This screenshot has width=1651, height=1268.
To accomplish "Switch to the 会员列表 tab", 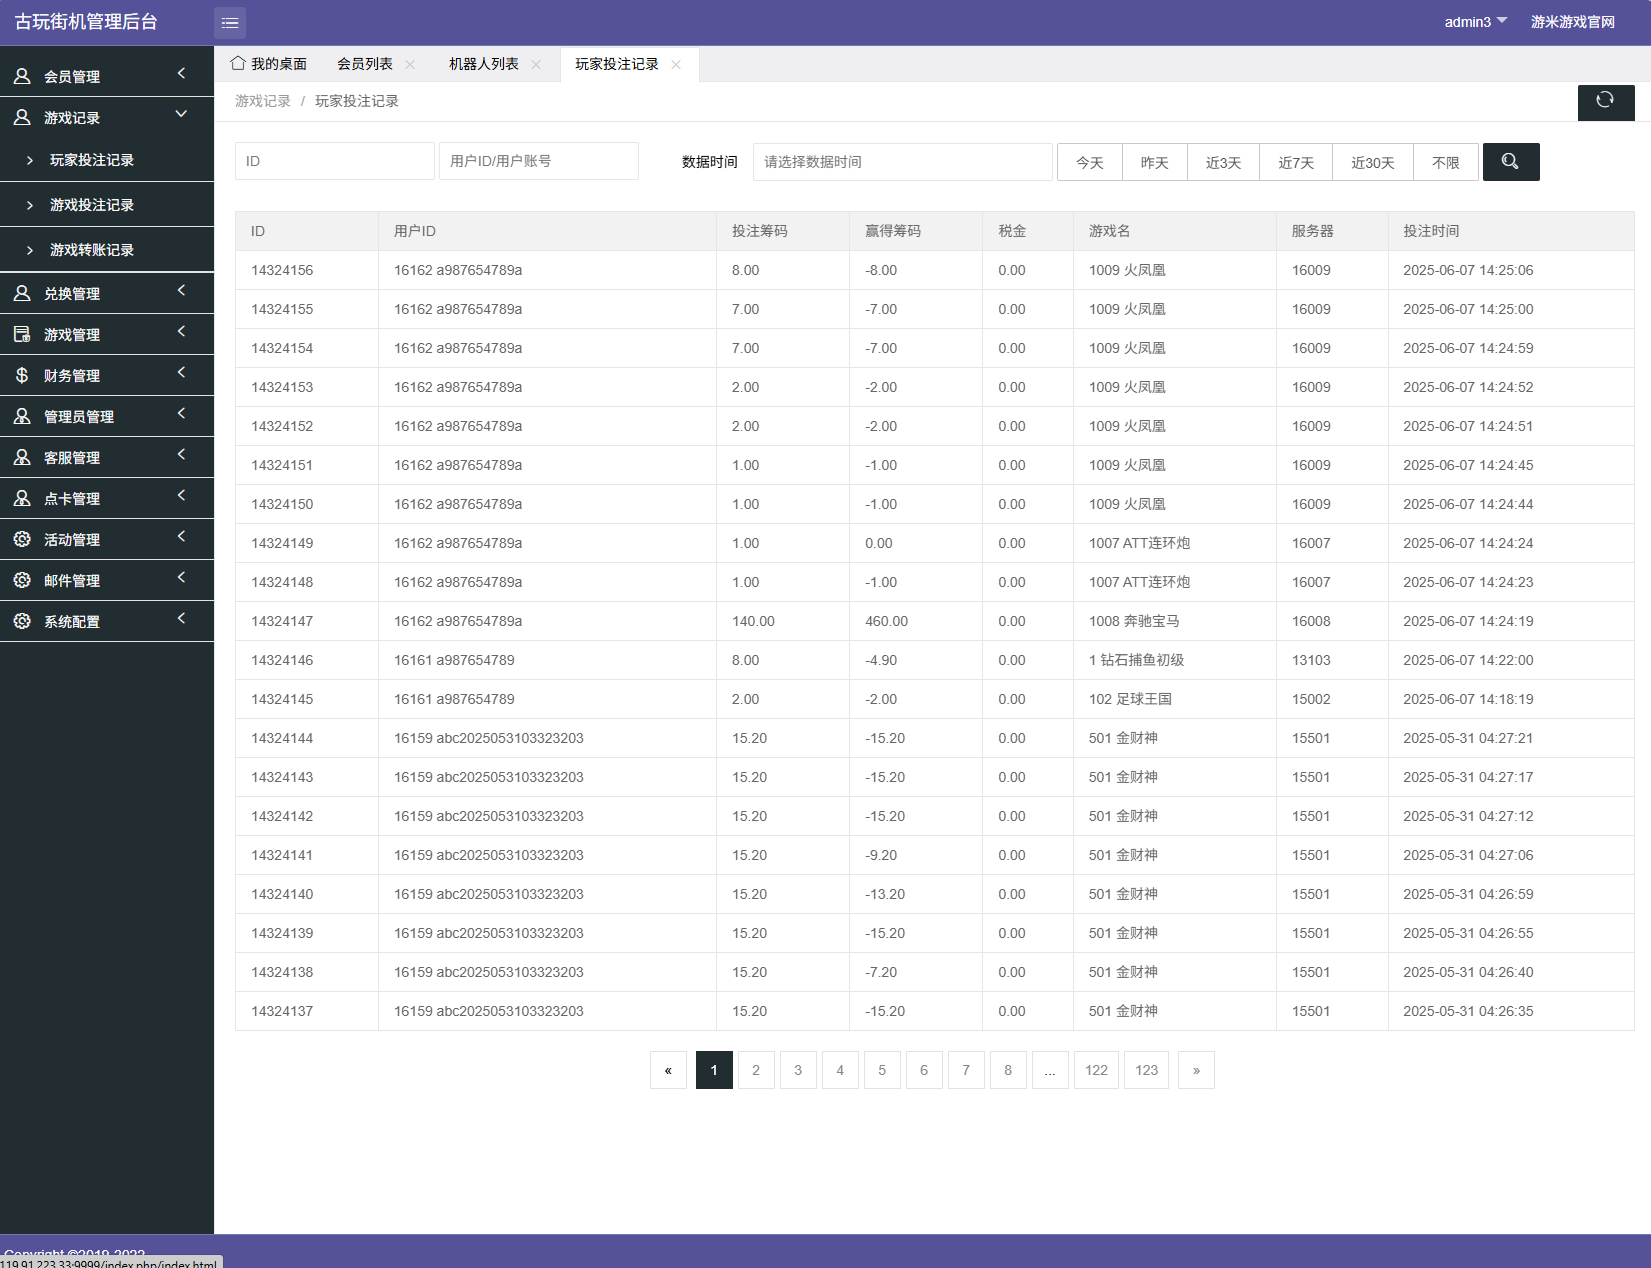I will click(365, 64).
